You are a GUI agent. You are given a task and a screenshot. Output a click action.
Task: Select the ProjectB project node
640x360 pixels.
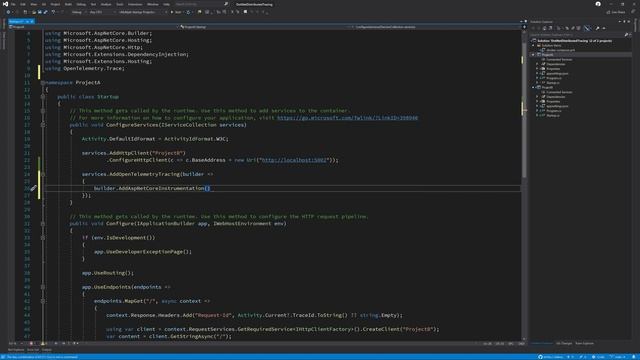pos(547,87)
